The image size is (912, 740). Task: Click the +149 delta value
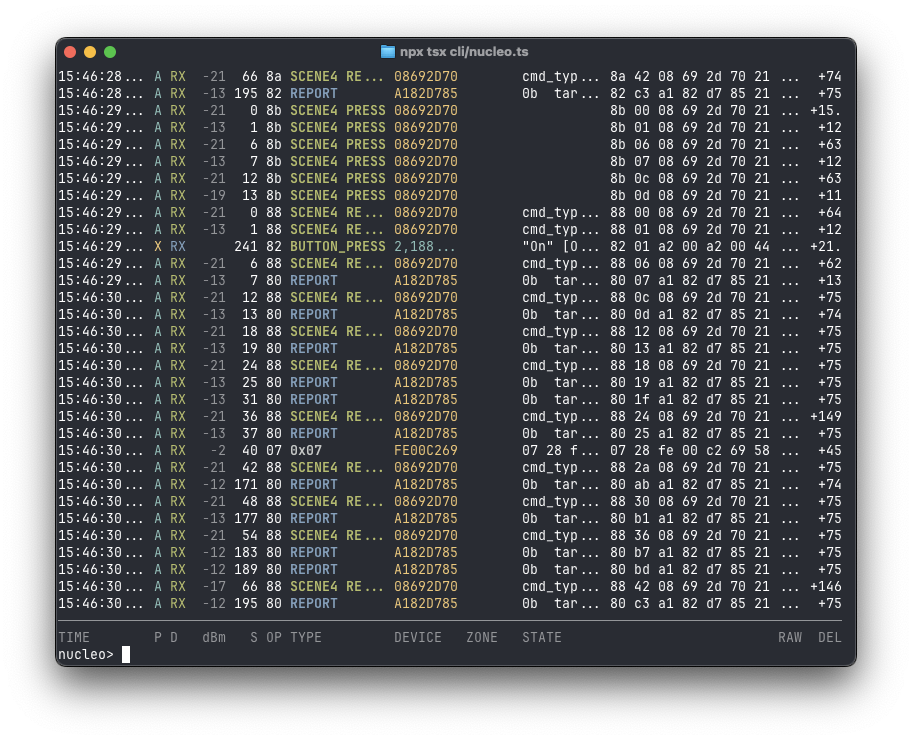(826, 417)
